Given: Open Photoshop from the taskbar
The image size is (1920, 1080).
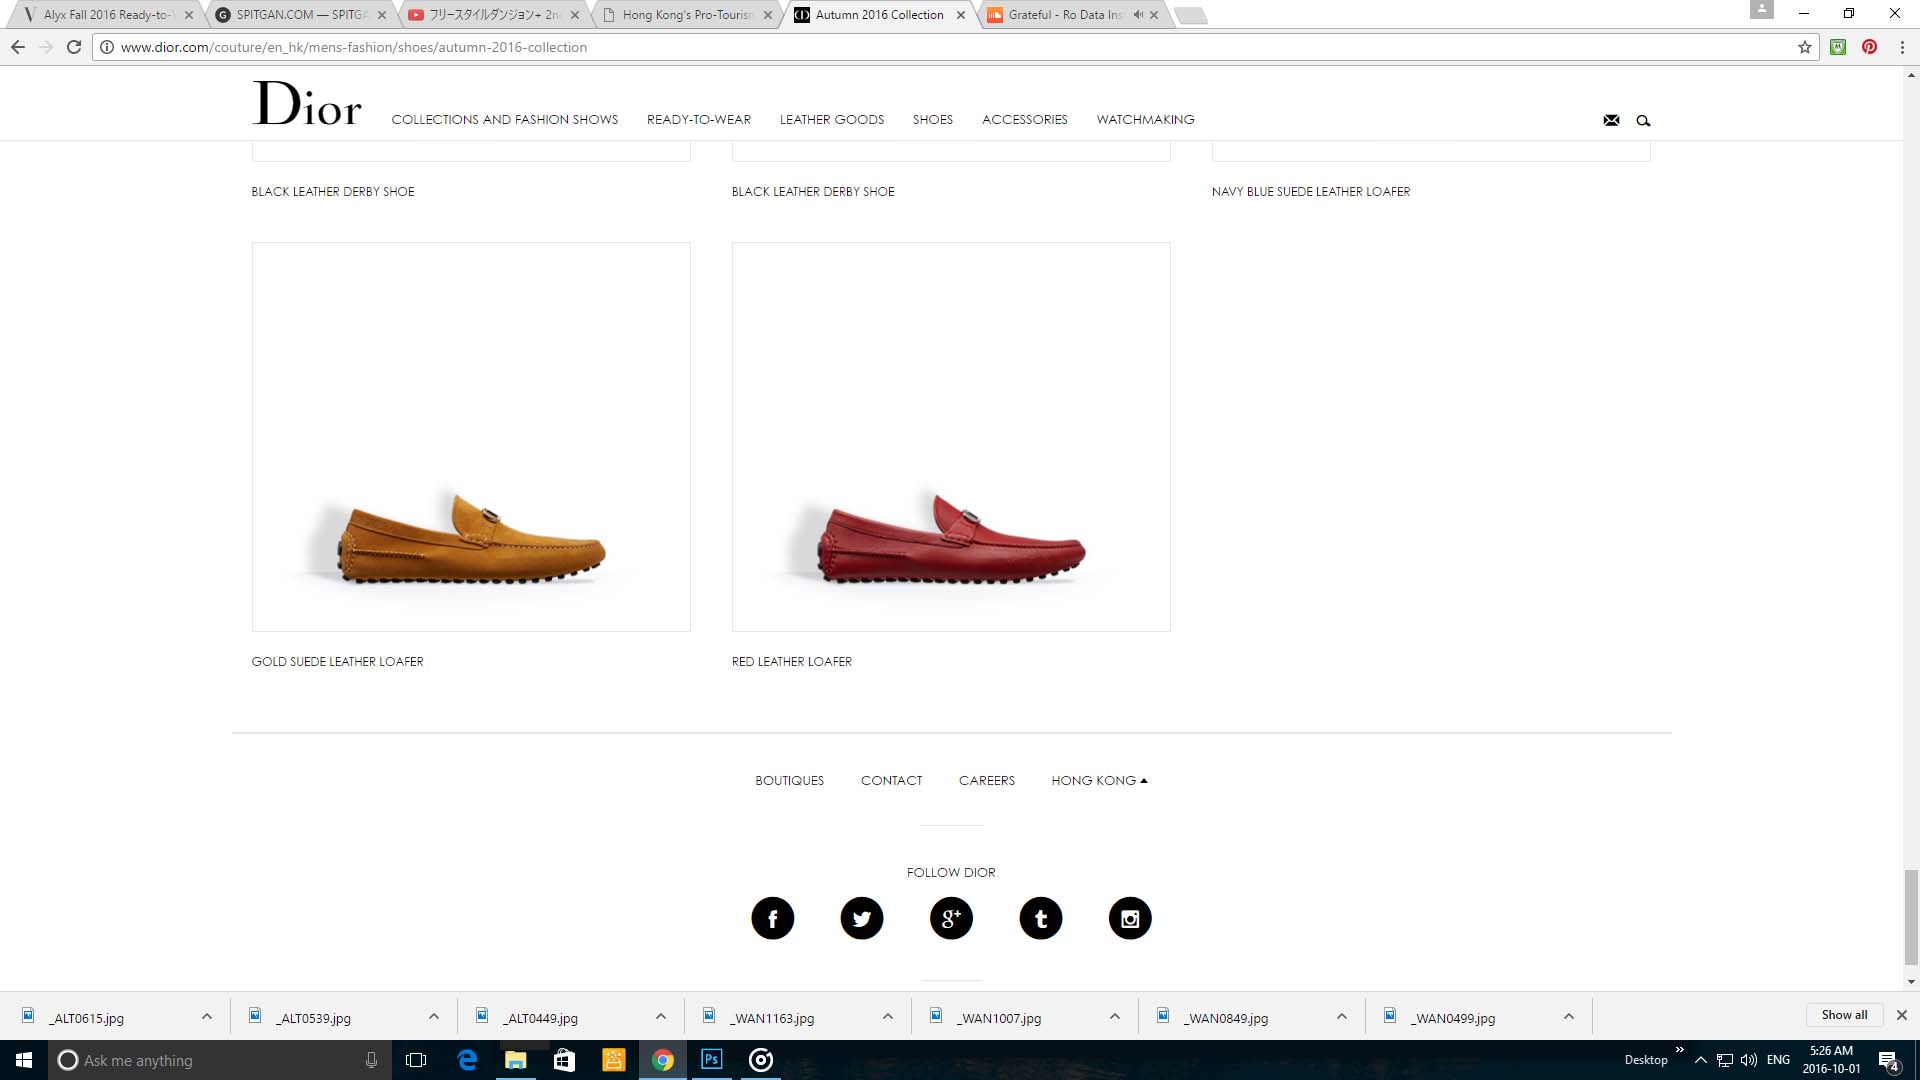Looking at the screenshot, I should (711, 1060).
